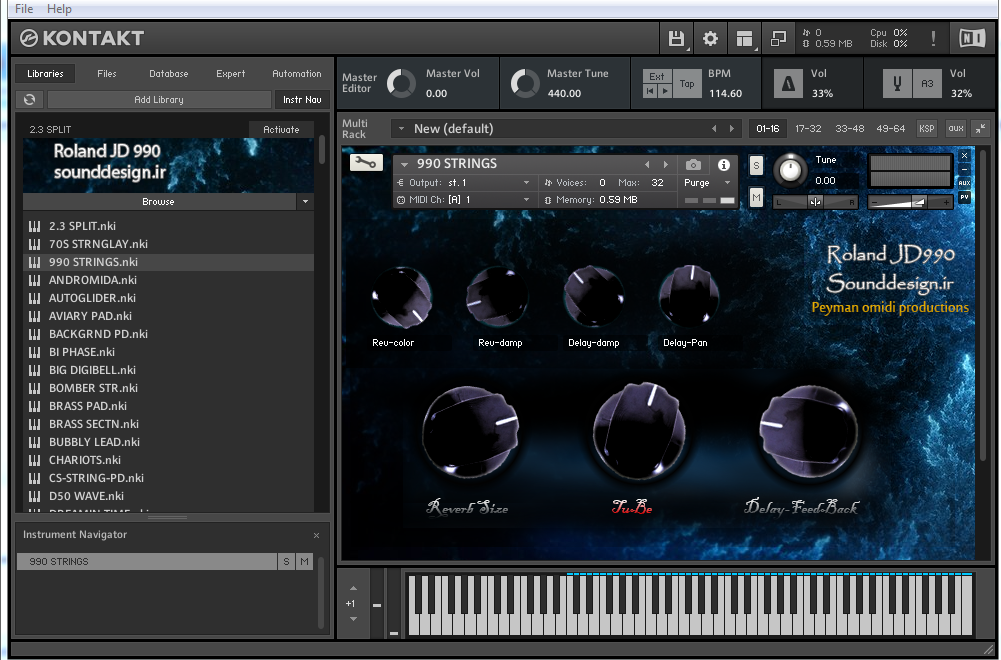Switch rack page to 17-32
This screenshot has height=660, width=1001.
click(808, 129)
